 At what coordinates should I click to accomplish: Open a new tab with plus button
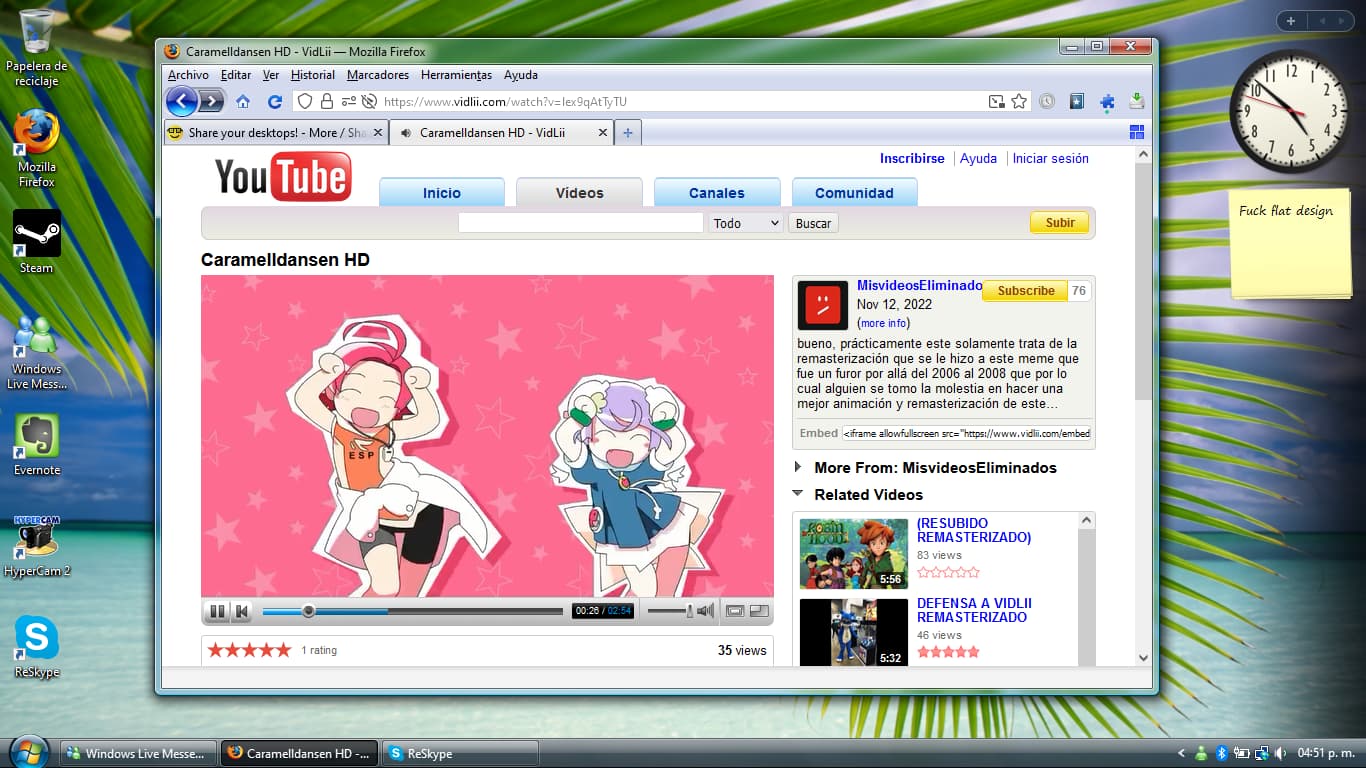627,132
